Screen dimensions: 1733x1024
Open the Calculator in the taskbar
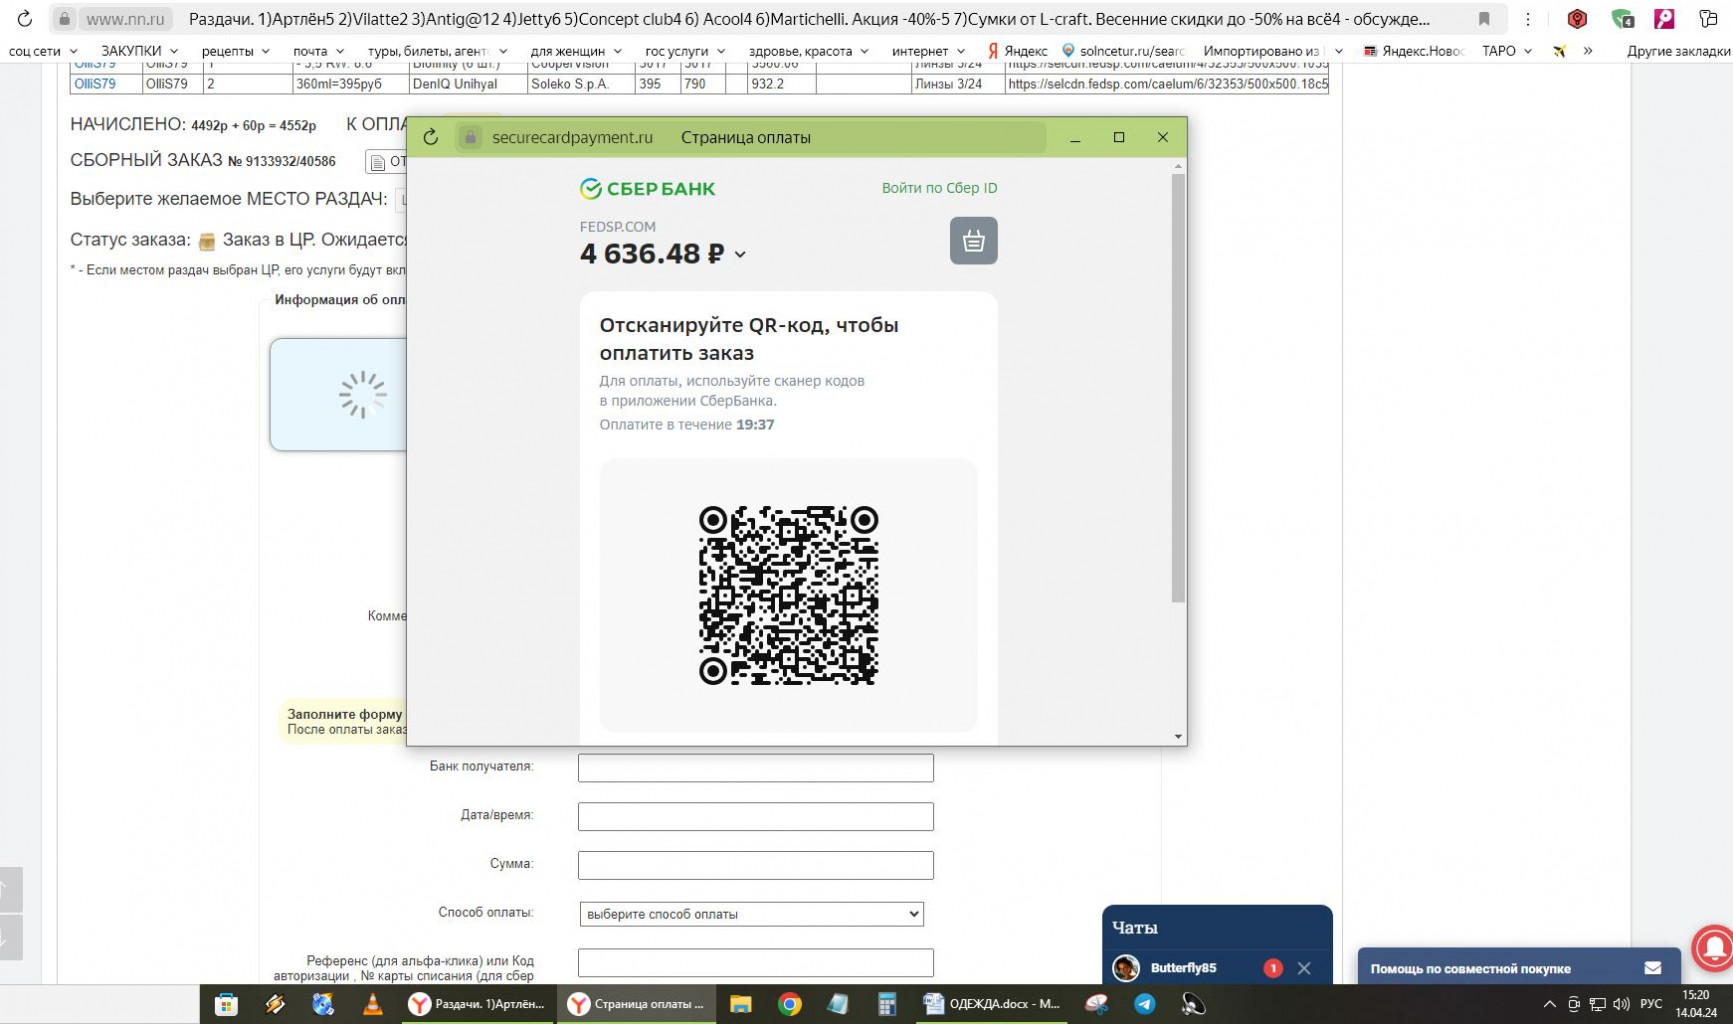pos(886,1004)
